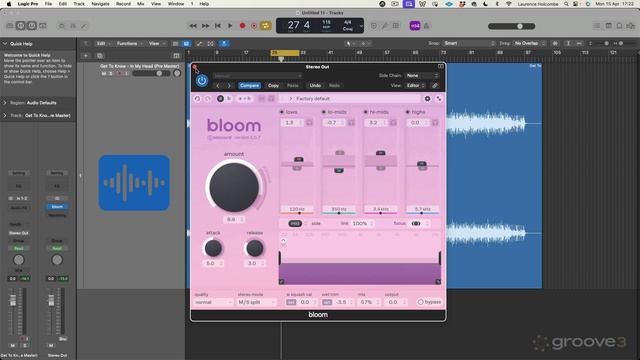The width and height of the screenshot is (640, 360).
Task: Open the stereo mode M/S split dropdown
Action: pos(257,302)
